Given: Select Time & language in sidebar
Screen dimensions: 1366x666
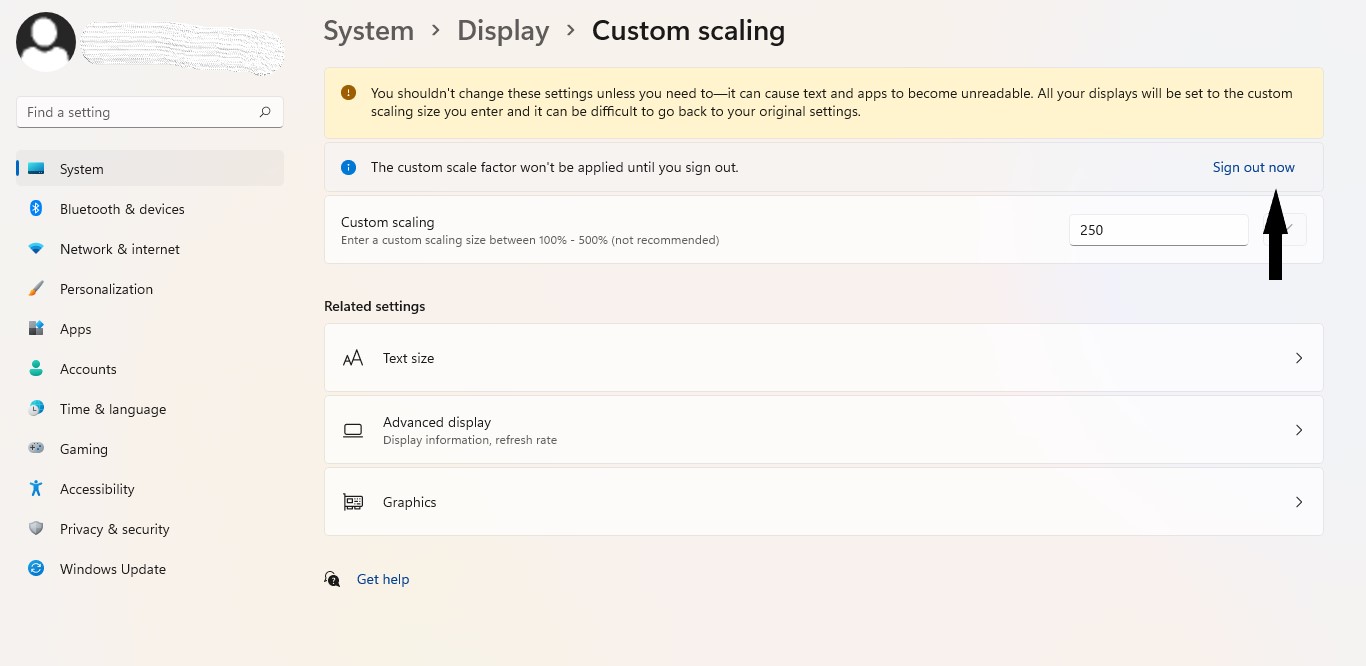Looking at the screenshot, I should tap(112, 409).
